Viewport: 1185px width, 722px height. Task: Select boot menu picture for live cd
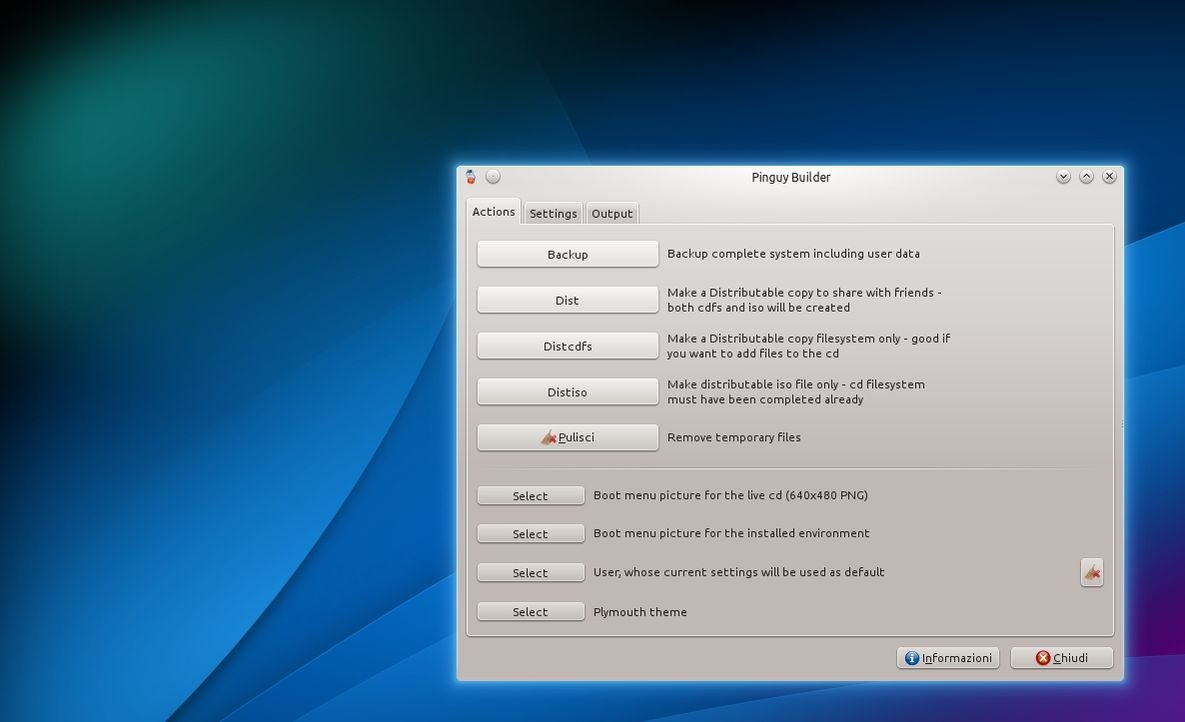[x=530, y=496]
